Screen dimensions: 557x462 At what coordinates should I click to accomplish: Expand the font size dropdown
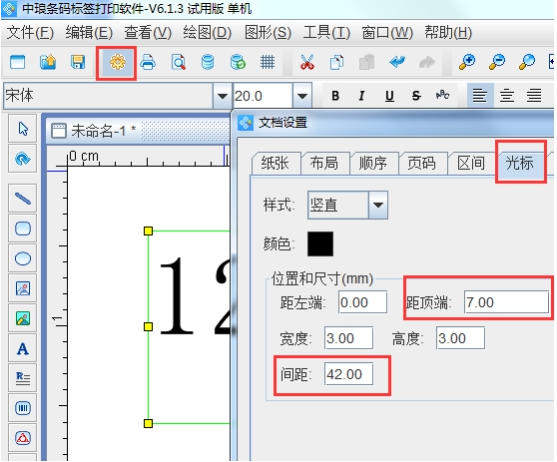(x=302, y=96)
